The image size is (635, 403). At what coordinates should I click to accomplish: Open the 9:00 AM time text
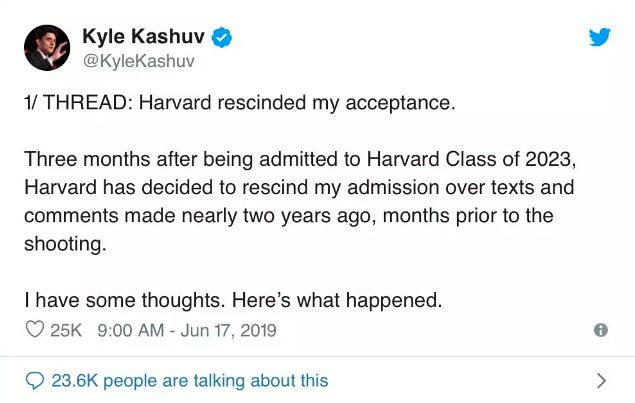(x=131, y=330)
